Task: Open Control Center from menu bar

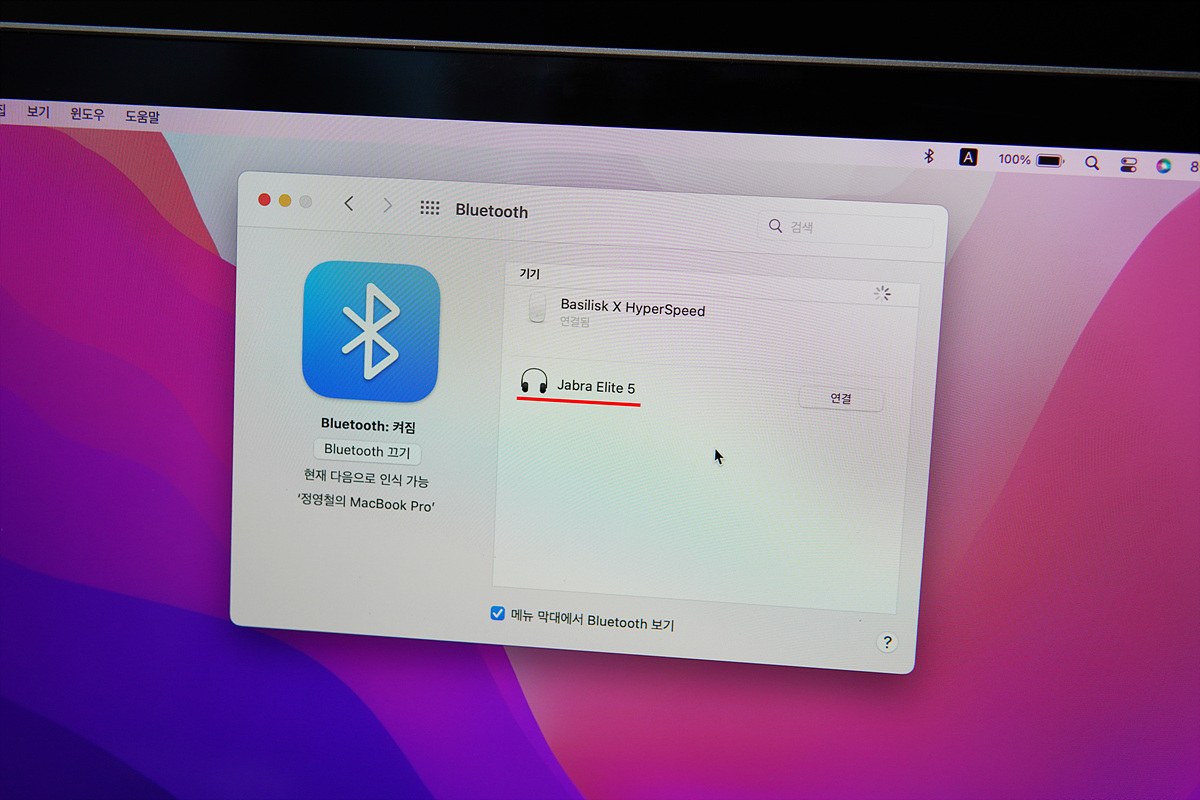Action: (x=1129, y=164)
